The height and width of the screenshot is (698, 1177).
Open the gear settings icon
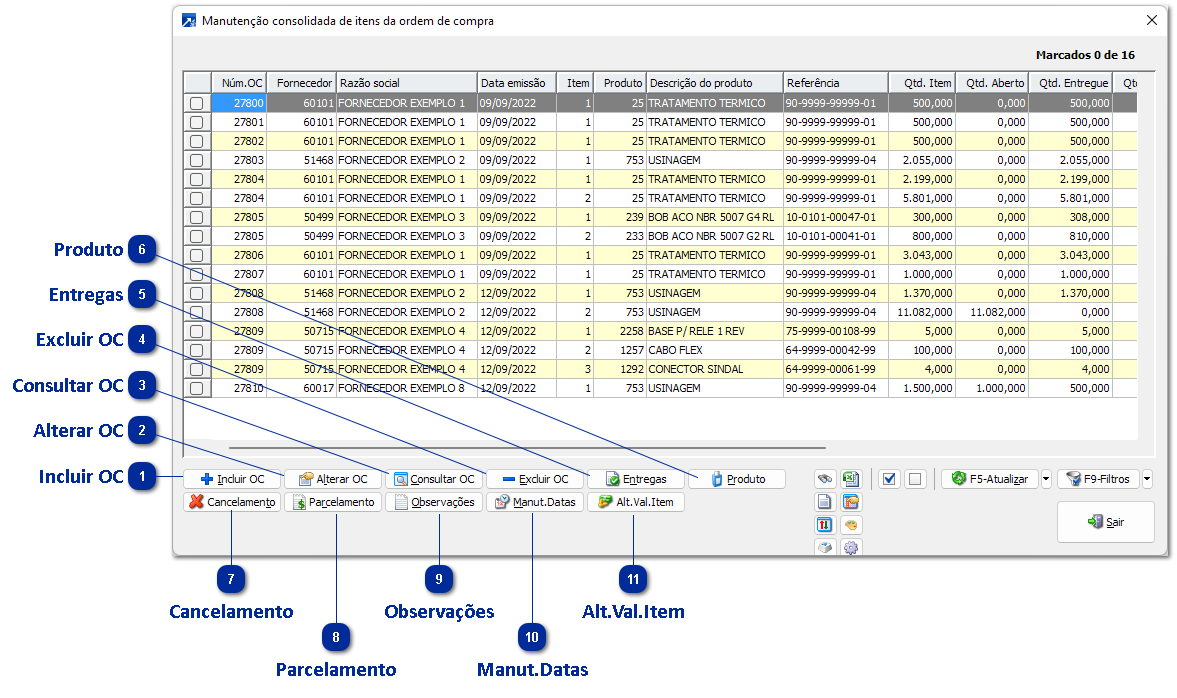click(851, 548)
